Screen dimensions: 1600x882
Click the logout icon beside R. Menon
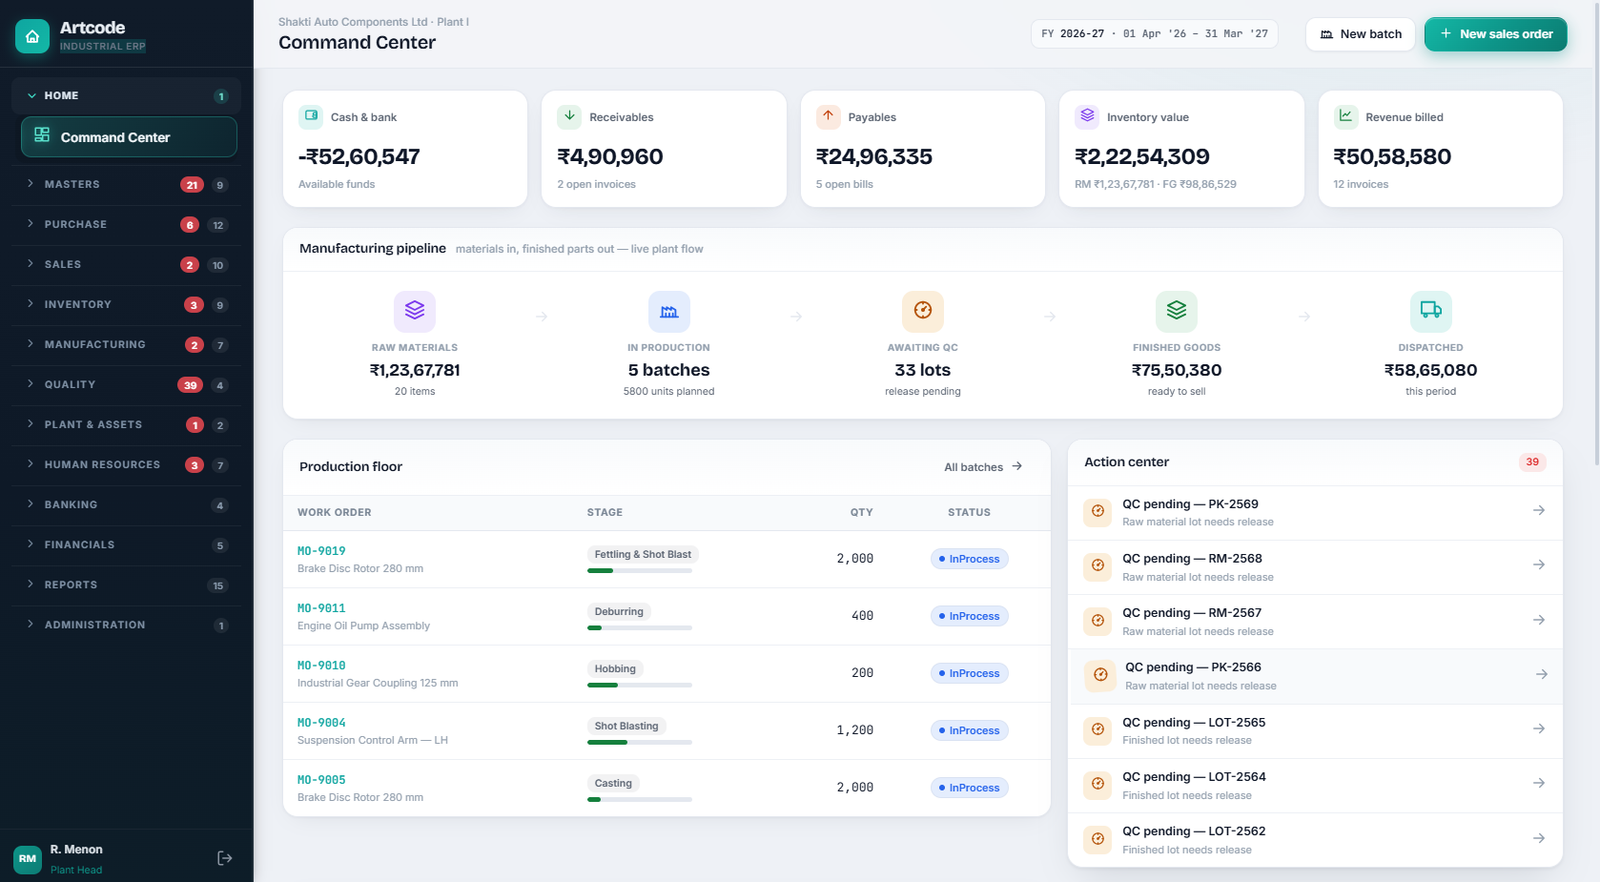[x=225, y=858]
